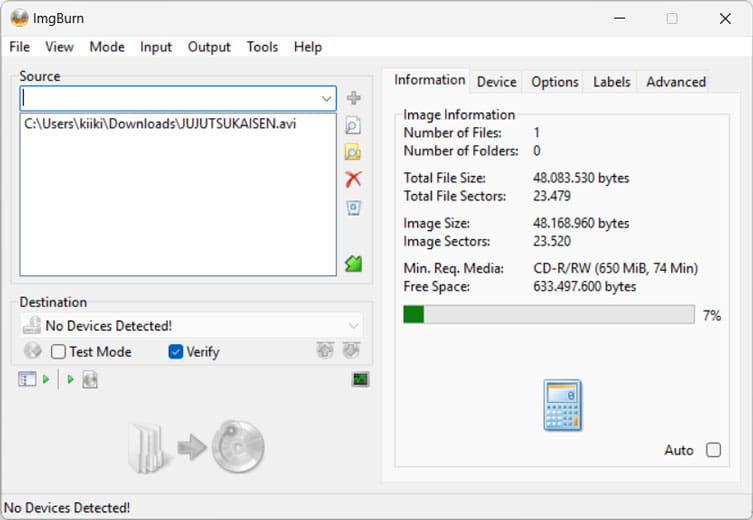Click the recycle bin clear list icon
This screenshot has height=520, width=753.
[x=353, y=208]
